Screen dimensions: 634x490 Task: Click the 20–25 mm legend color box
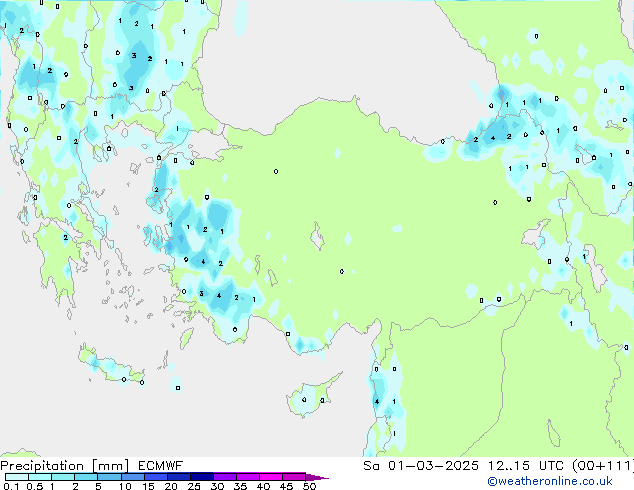pyautogui.click(x=178, y=477)
